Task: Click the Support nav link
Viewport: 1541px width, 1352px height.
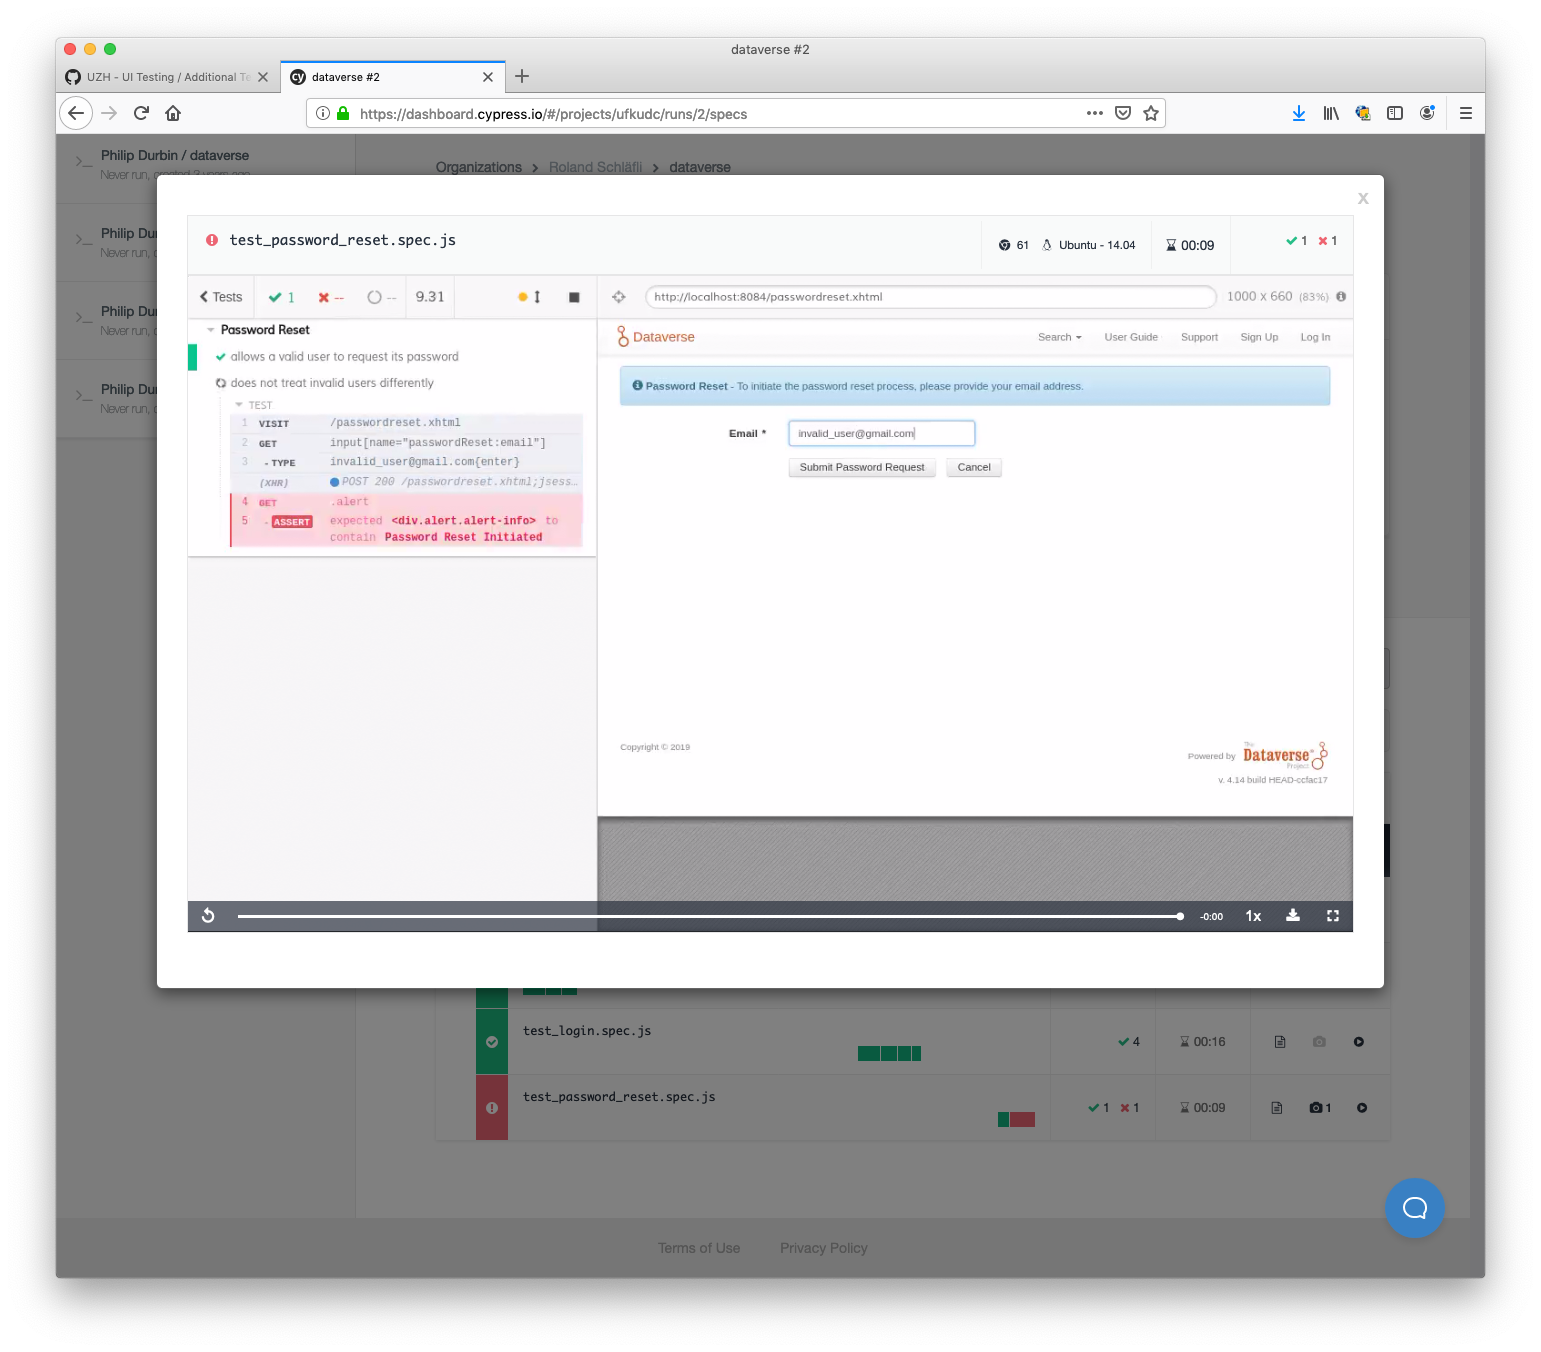Action: pos(1199,337)
